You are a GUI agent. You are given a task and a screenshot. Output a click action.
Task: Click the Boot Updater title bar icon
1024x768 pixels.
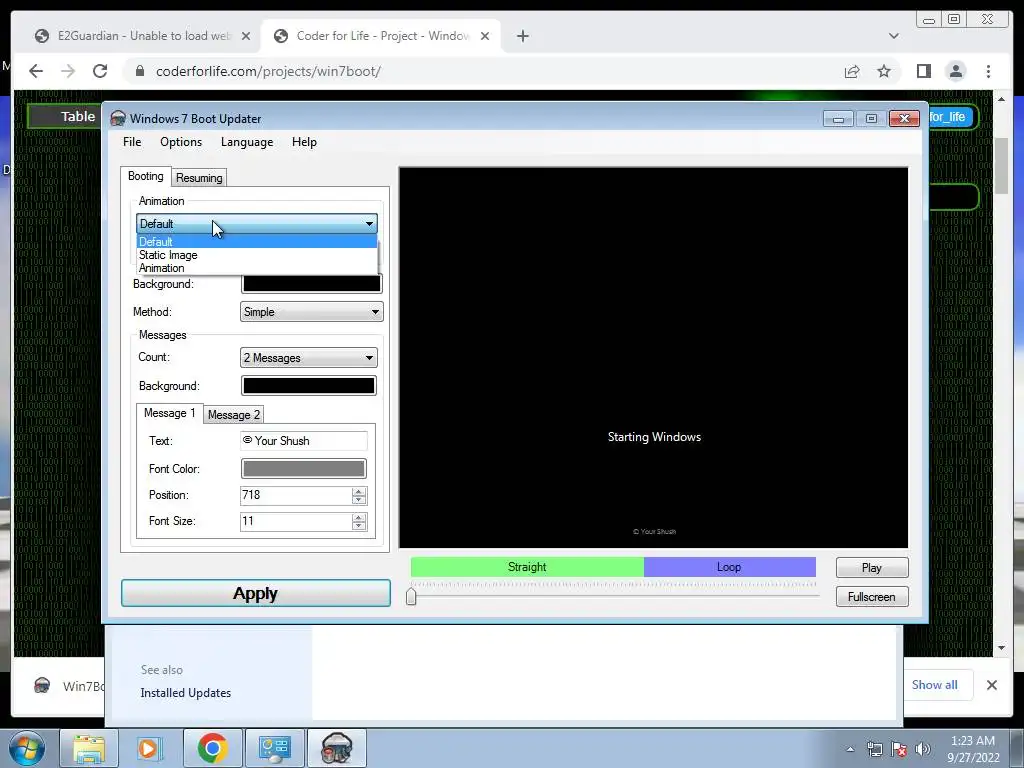pos(118,118)
